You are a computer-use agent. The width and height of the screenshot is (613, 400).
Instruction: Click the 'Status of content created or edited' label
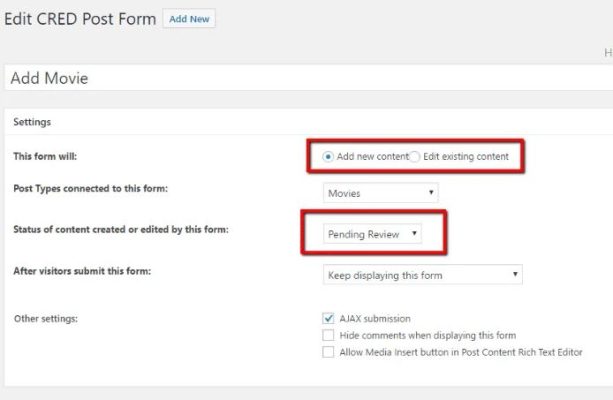point(120,231)
